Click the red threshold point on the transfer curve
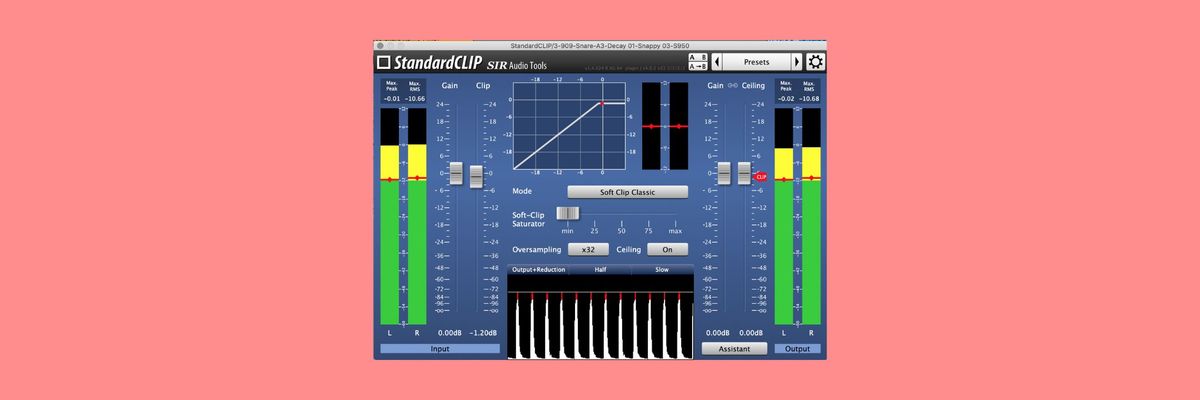Viewport: 1200px width, 400px height. point(602,103)
